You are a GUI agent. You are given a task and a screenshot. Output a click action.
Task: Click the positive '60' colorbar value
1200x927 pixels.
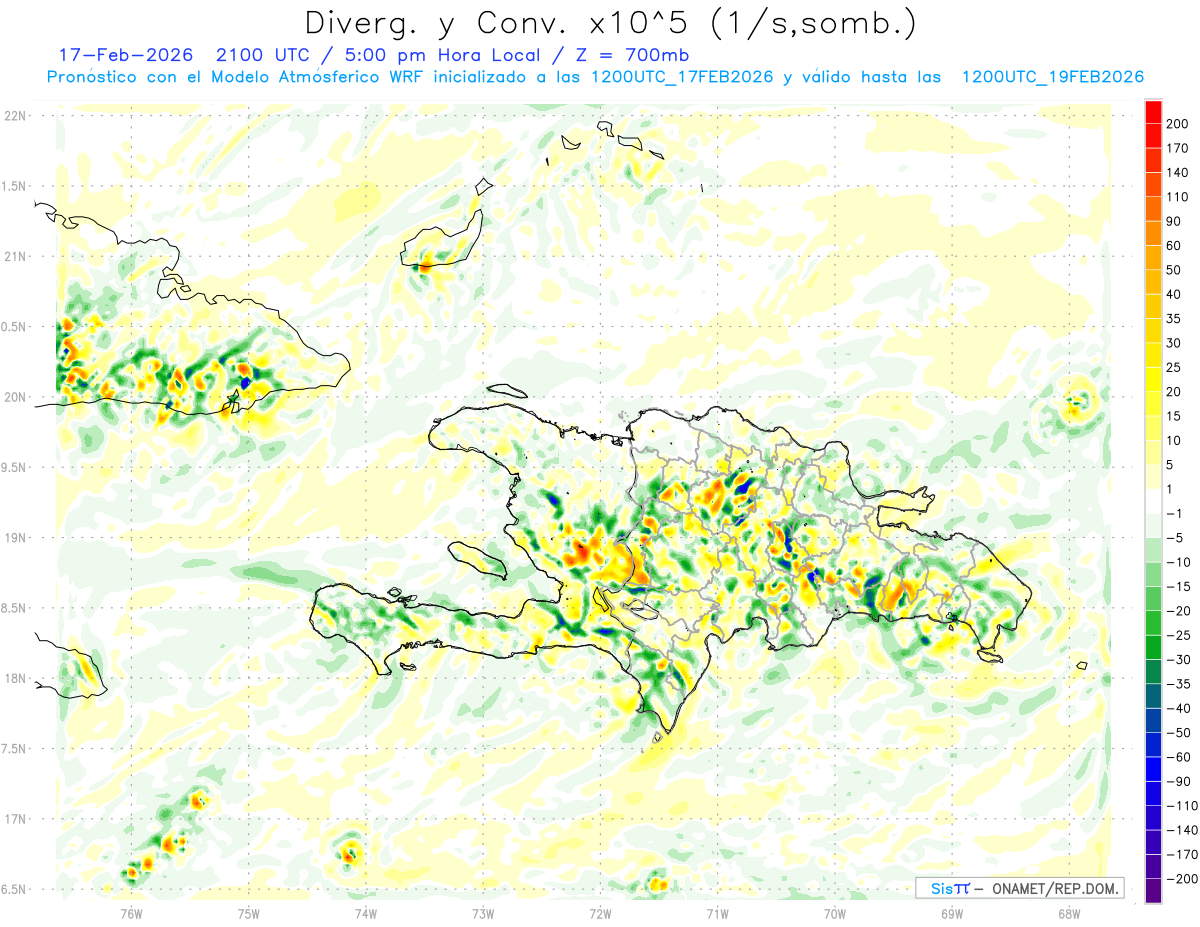1174,246
